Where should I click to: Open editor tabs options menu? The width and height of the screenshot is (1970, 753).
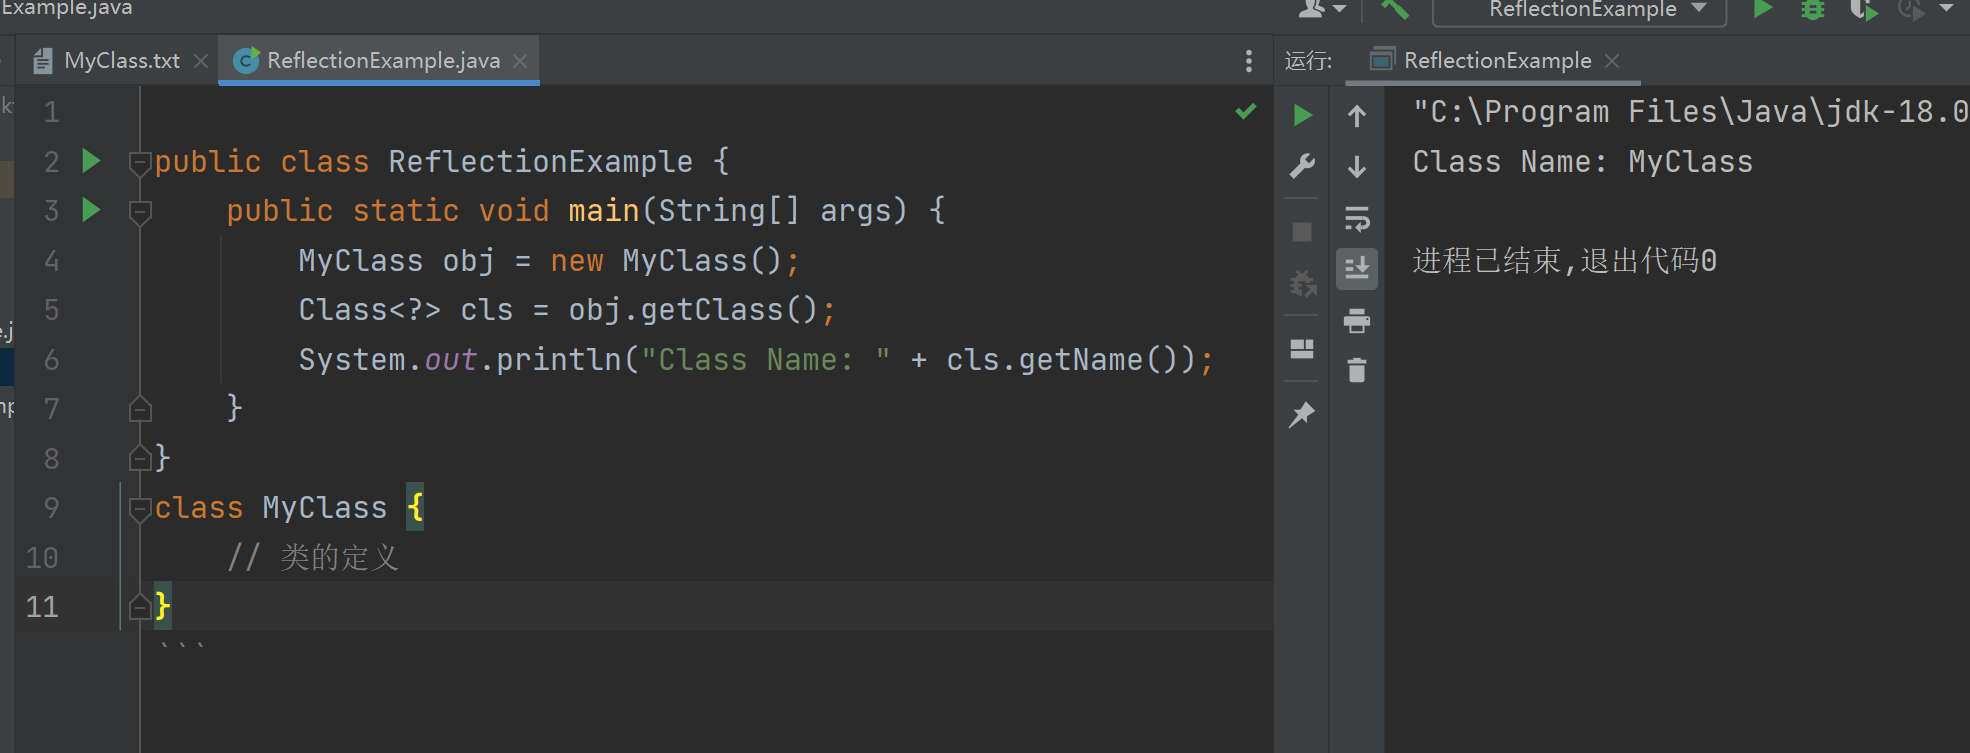click(1248, 61)
